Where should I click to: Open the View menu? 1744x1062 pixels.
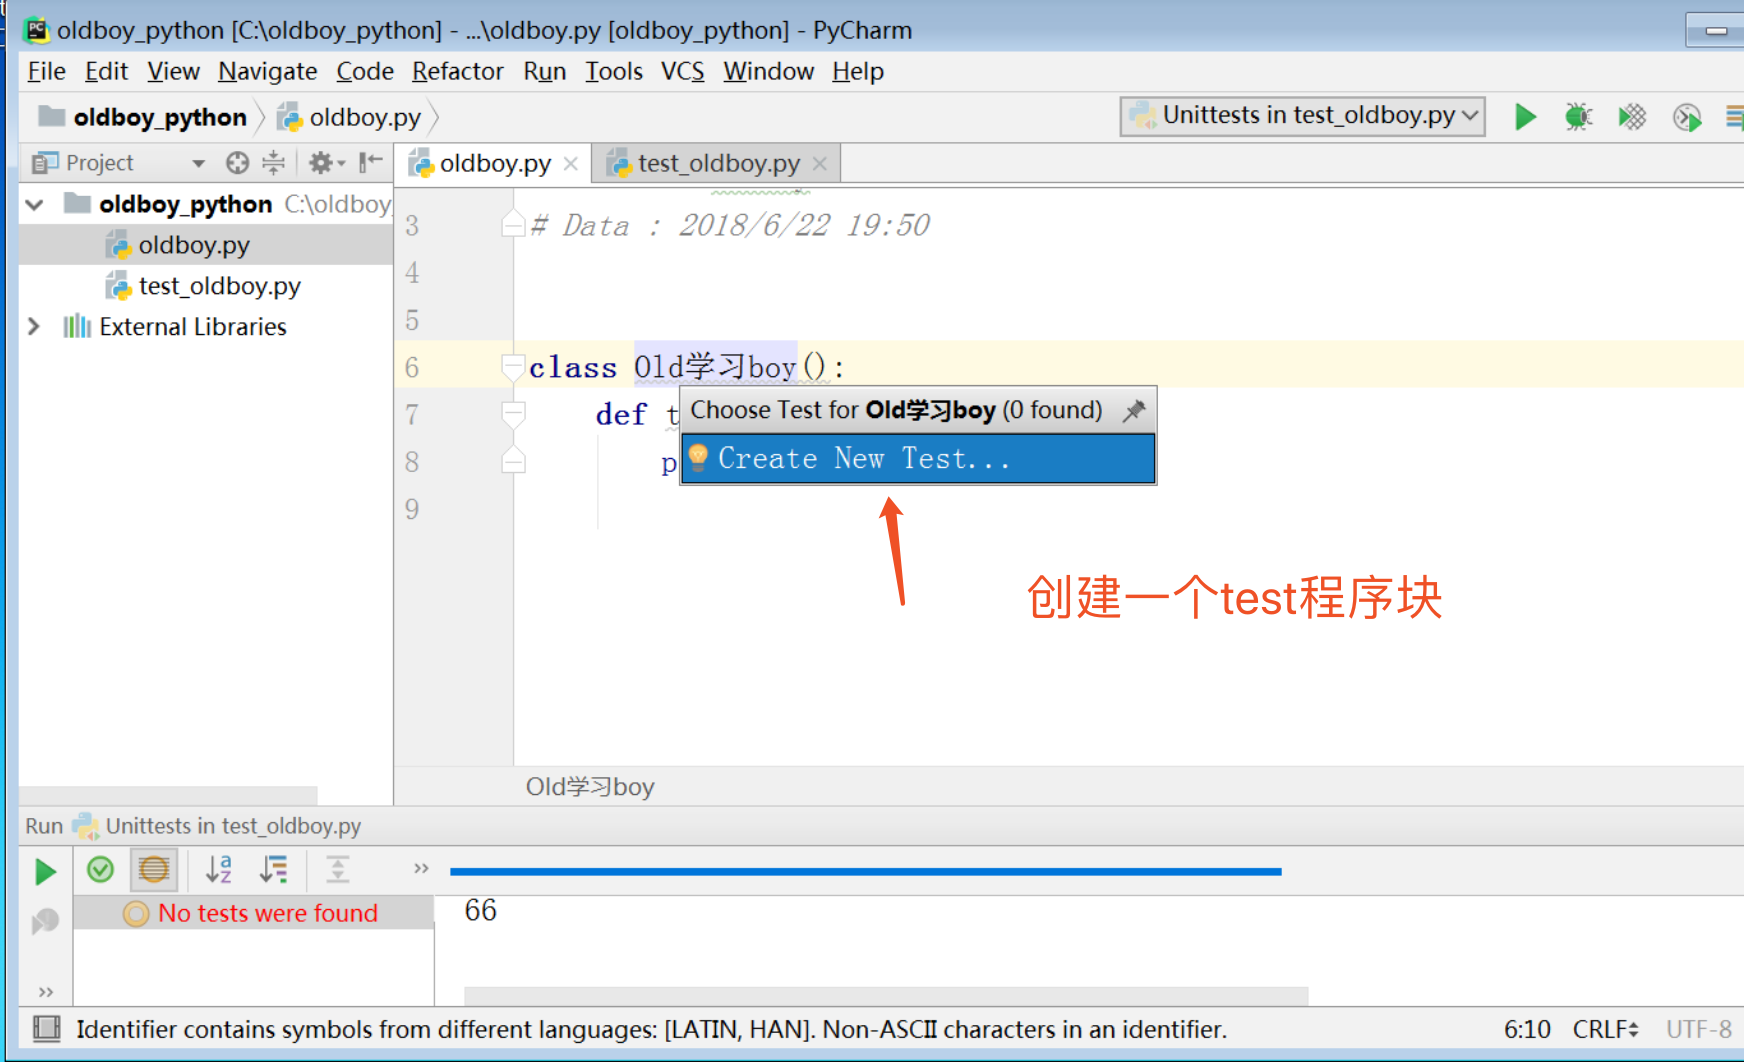point(173,71)
